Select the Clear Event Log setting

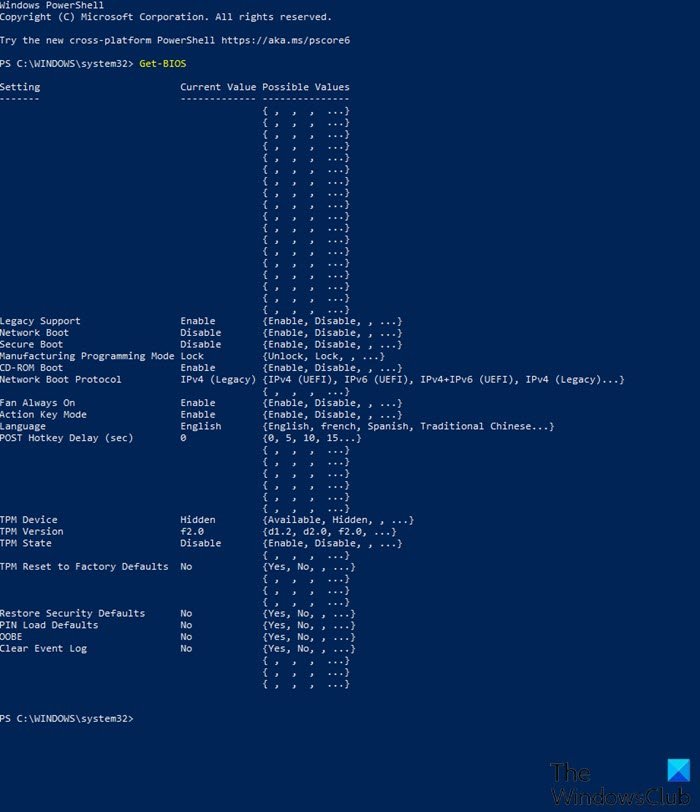[44, 648]
